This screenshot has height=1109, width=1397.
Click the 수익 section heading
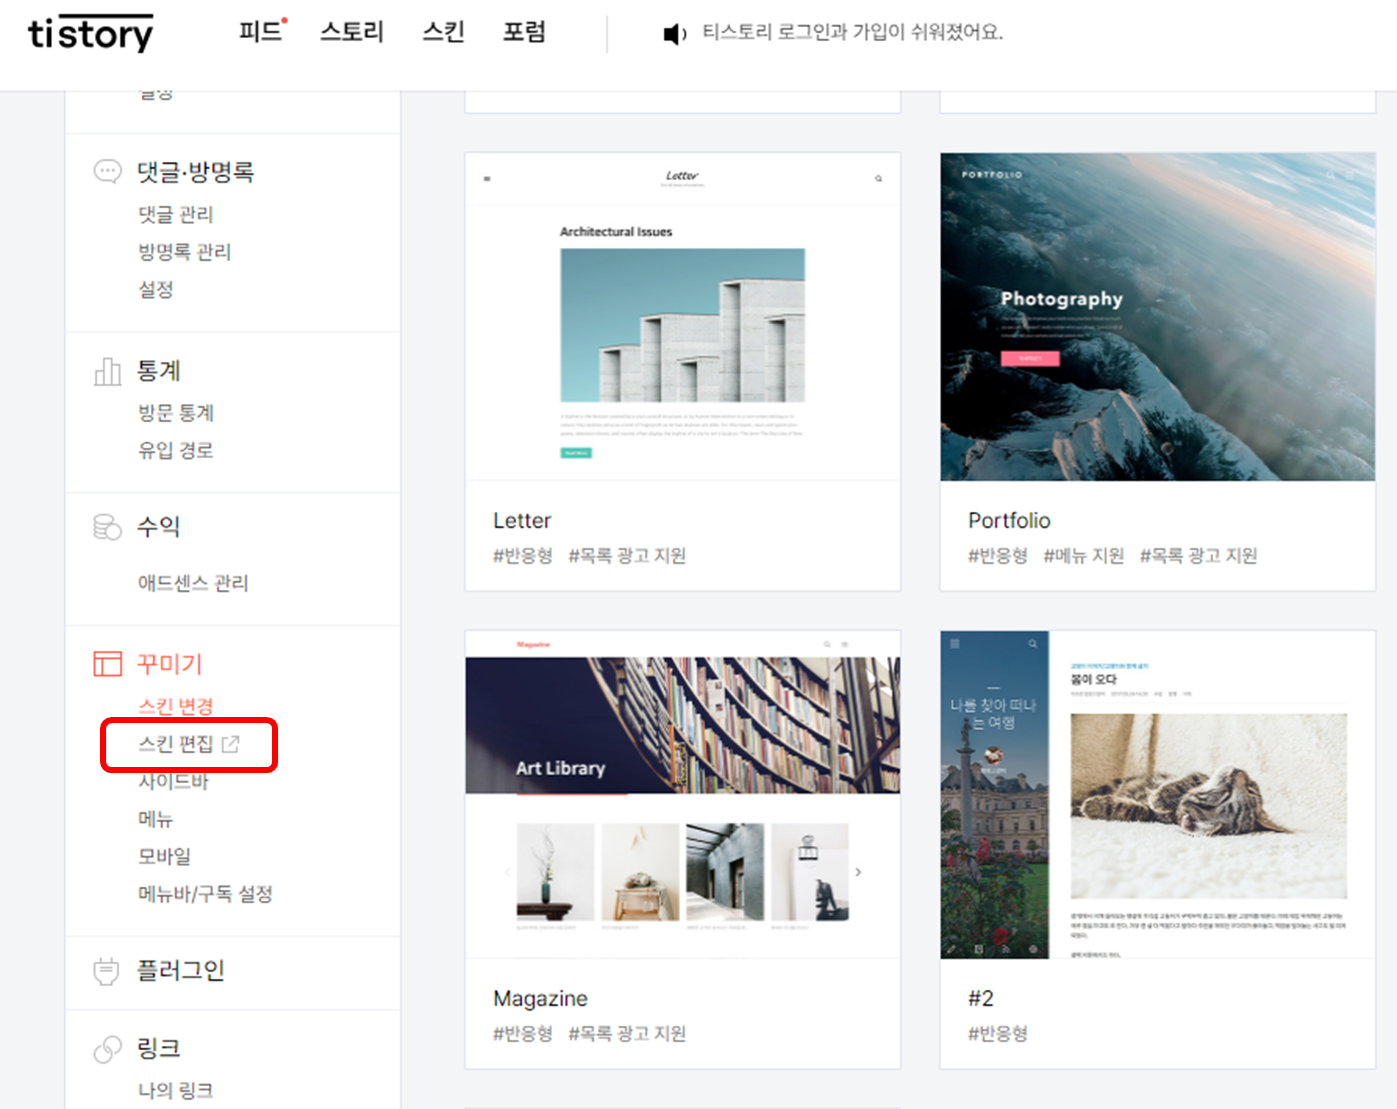(x=159, y=527)
